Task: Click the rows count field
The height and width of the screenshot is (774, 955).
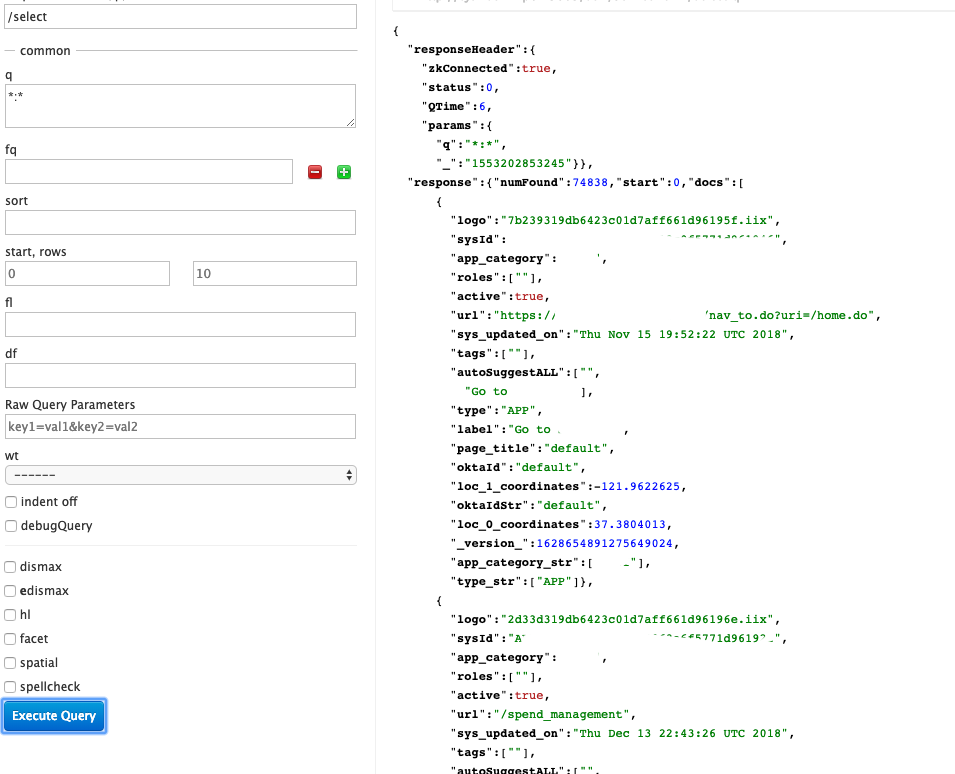Action: click(274, 273)
